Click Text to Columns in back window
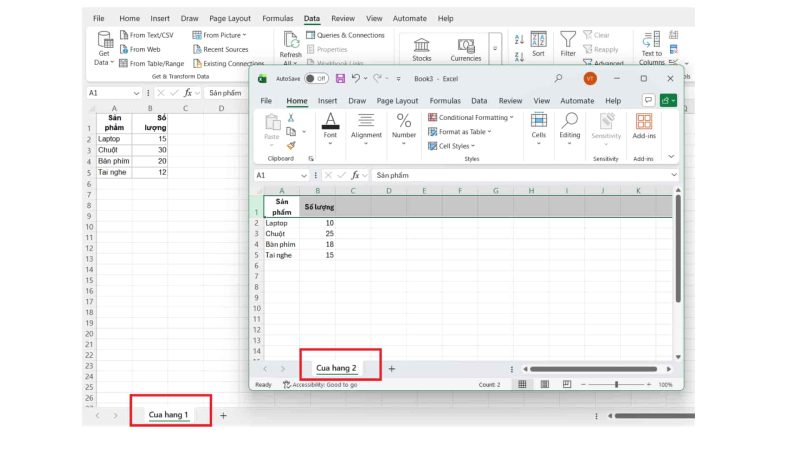This screenshot has height=450, width=800. [x=652, y=48]
